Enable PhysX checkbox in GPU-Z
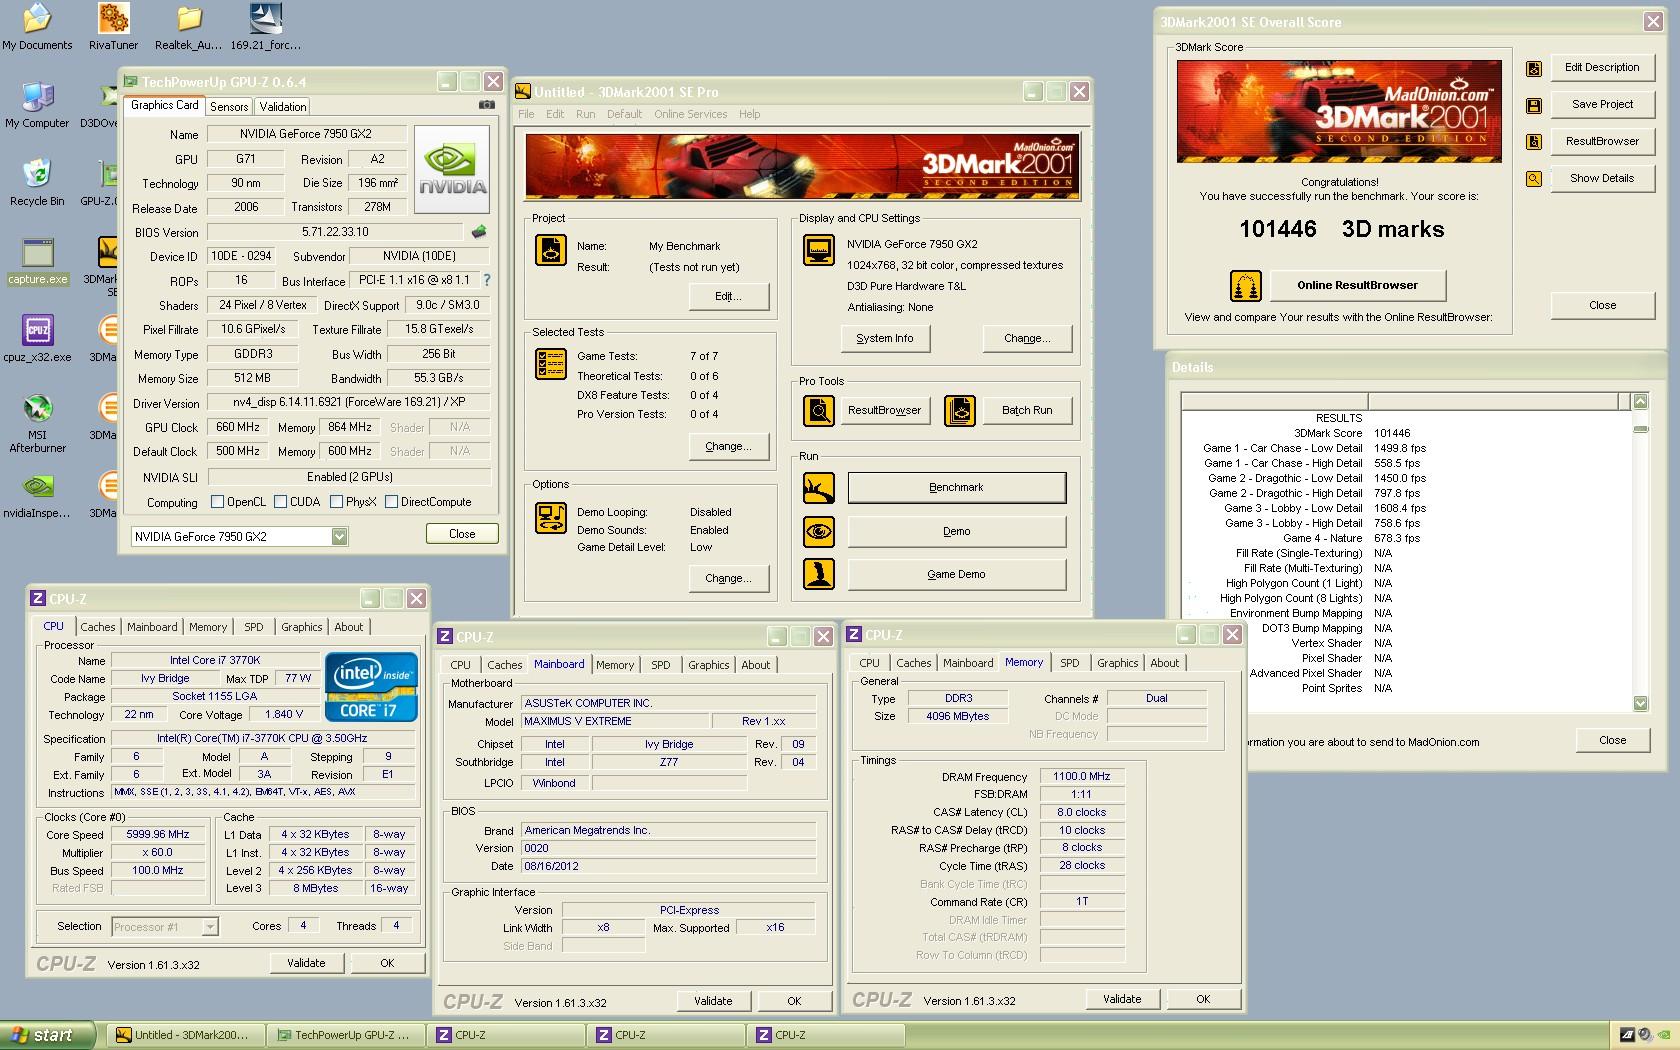This screenshot has height=1050, width=1680. 337,502
